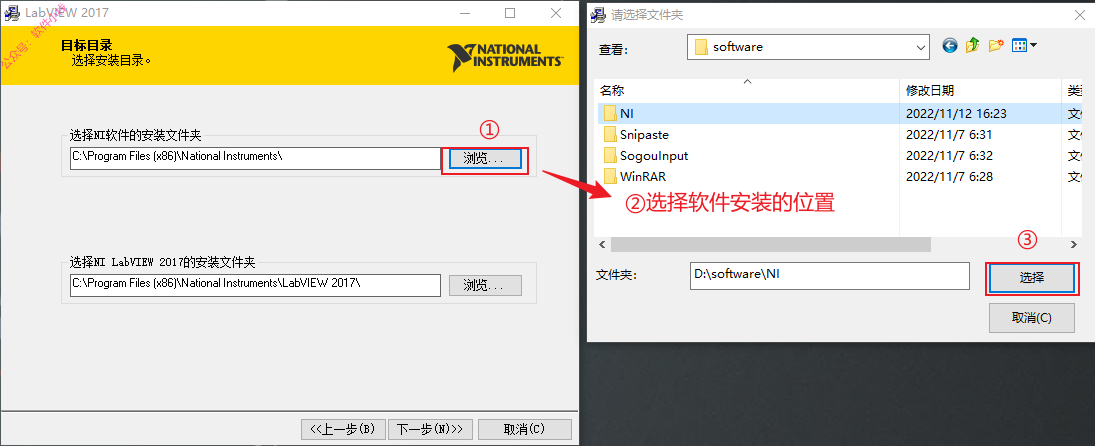Click the 2022/11/12 16:23 date cell
The width and height of the screenshot is (1095, 446).
pos(956,113)
